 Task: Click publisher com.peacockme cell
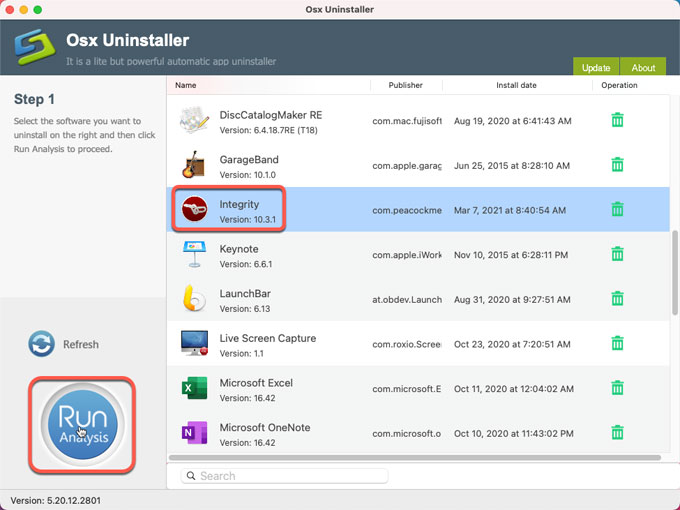[x=407, y=210]
